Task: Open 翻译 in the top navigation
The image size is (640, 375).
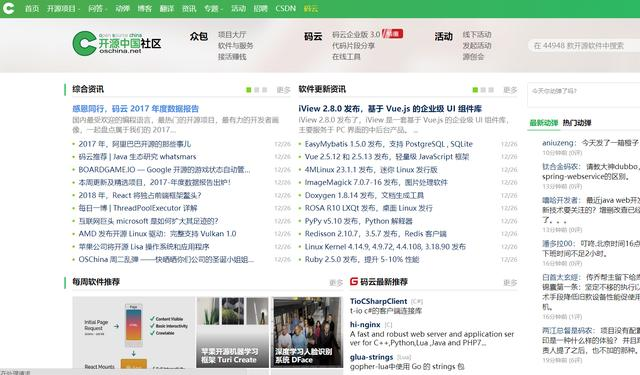Action: 167,8
